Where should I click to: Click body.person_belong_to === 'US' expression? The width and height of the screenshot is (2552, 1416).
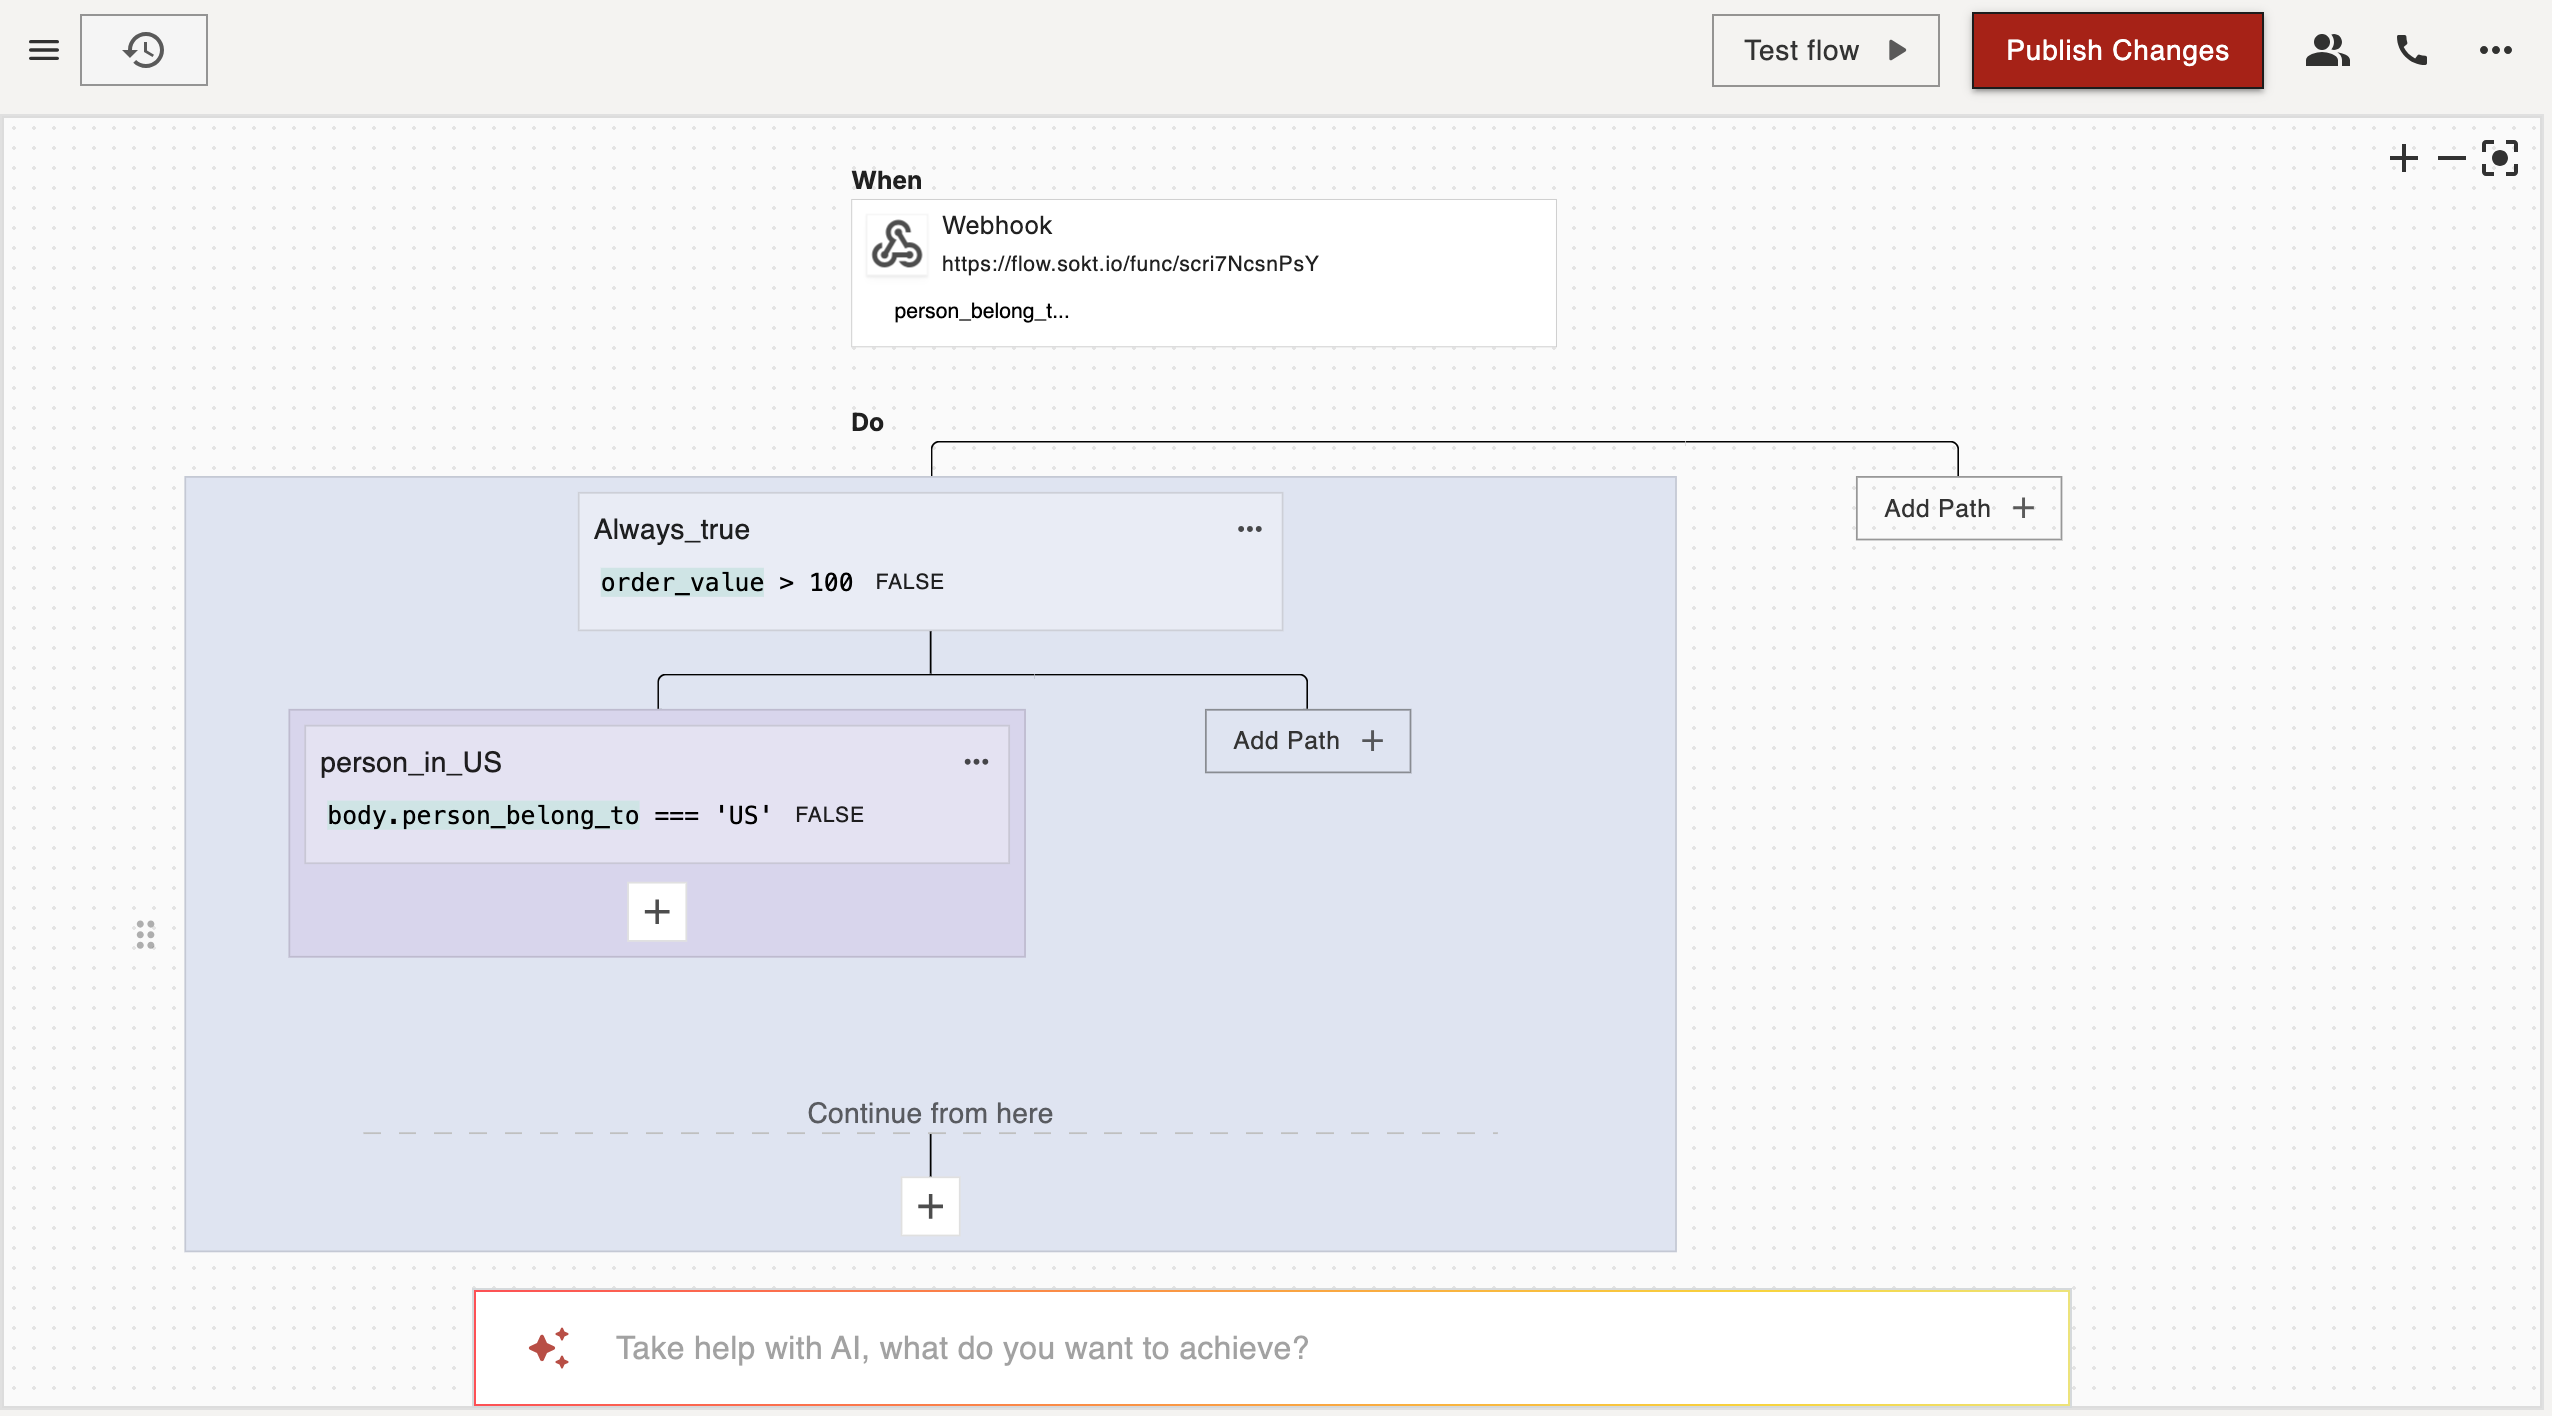549,815
